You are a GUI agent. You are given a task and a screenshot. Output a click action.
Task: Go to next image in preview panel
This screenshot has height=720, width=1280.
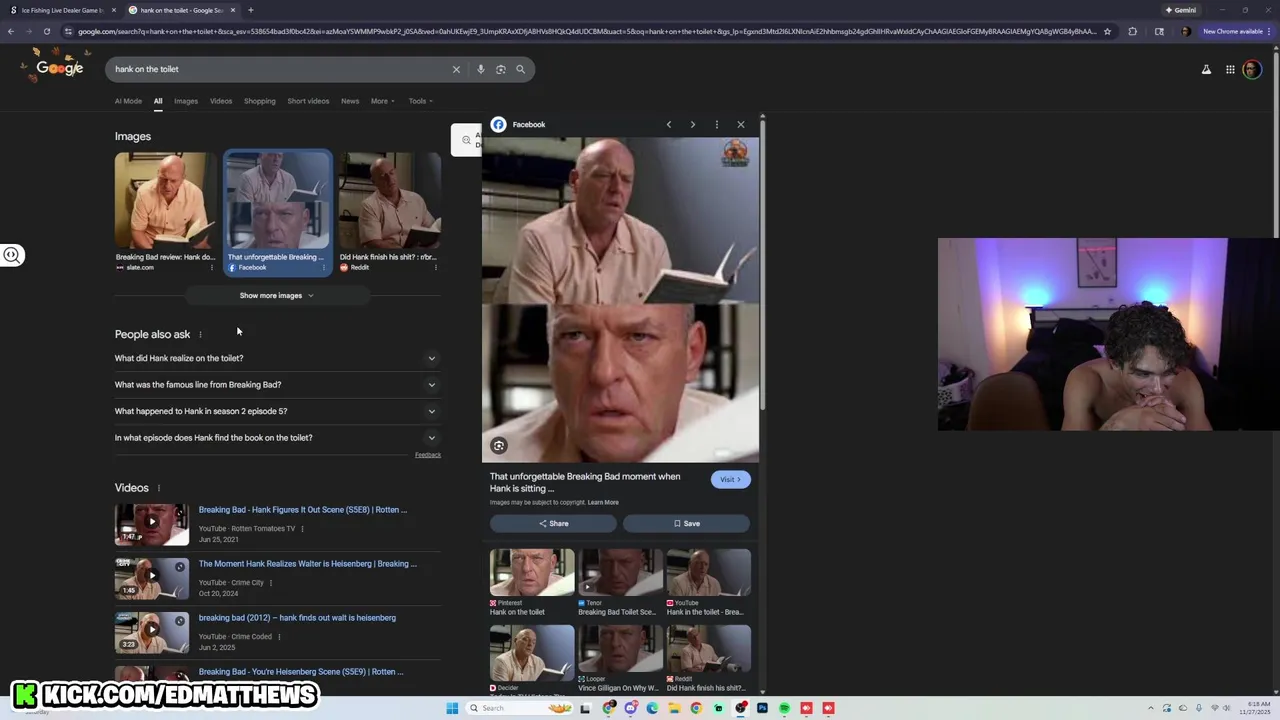point(692,124)
